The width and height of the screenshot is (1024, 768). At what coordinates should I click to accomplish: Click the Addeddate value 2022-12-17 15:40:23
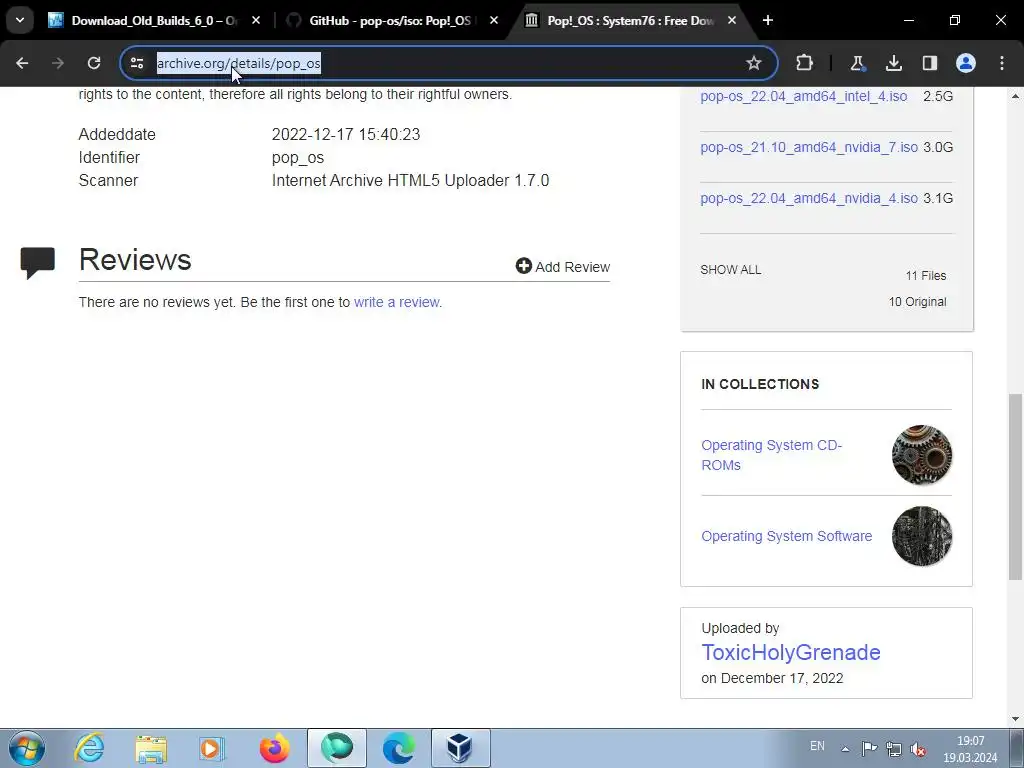[x=345, y=135]
